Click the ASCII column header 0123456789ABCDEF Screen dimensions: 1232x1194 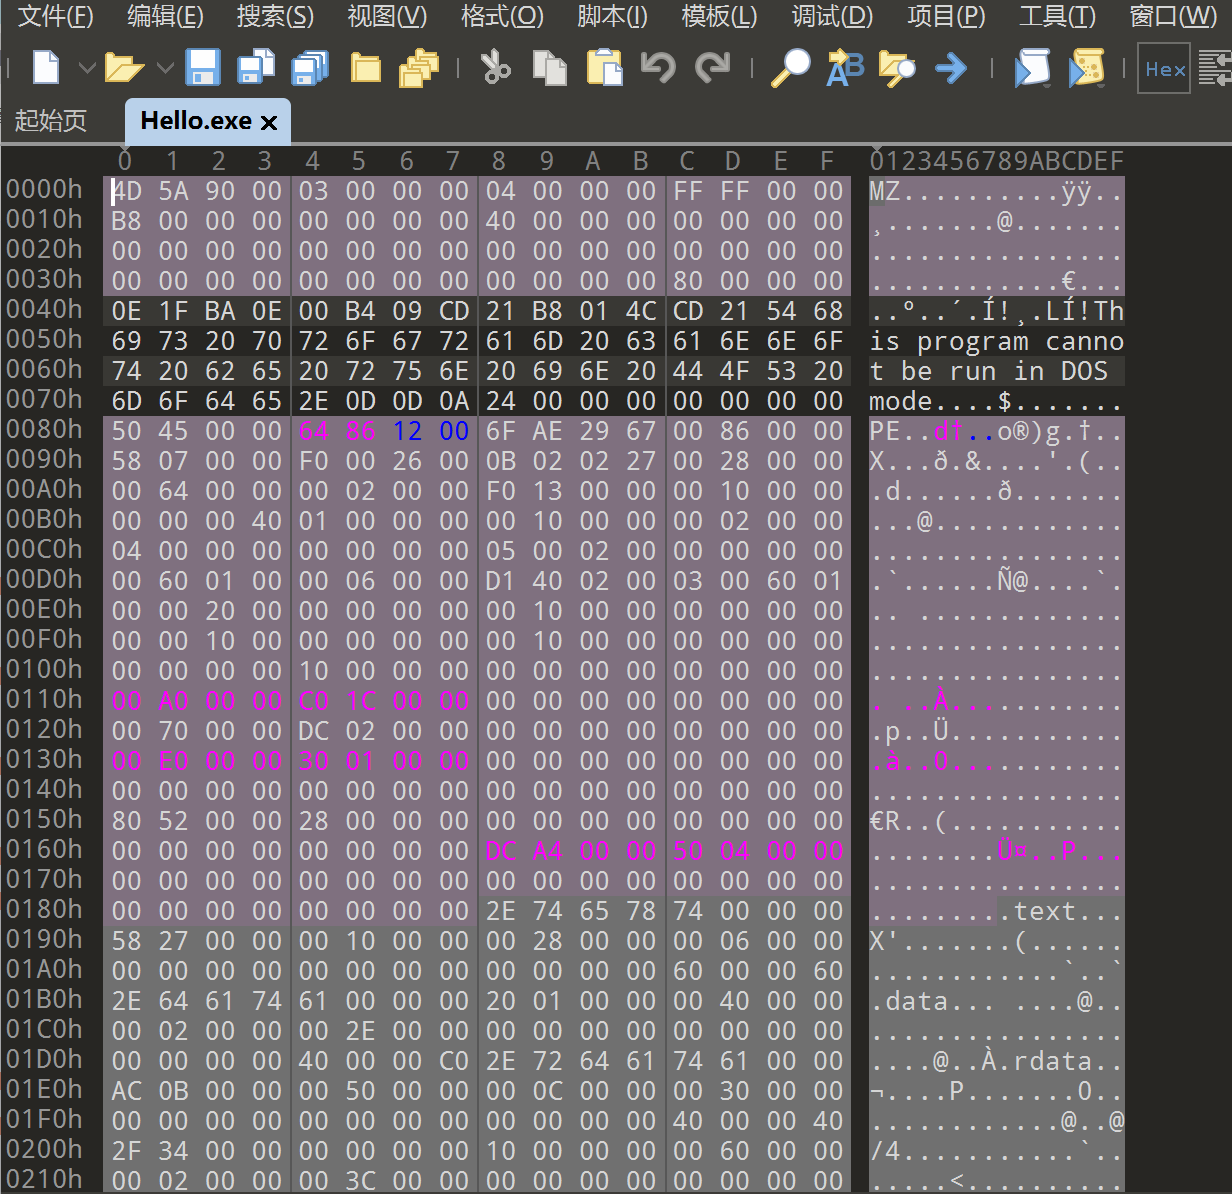(x=997, y=161)
